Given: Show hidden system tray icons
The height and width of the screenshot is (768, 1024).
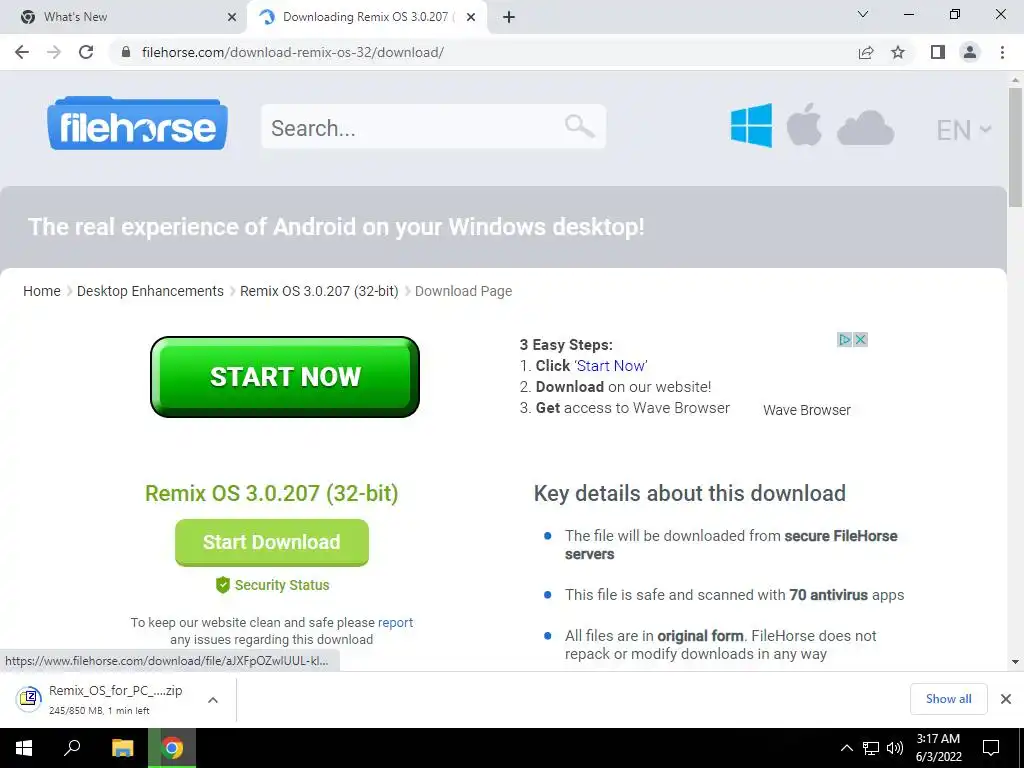Looking at the screenshot, I should pos(846,748).
